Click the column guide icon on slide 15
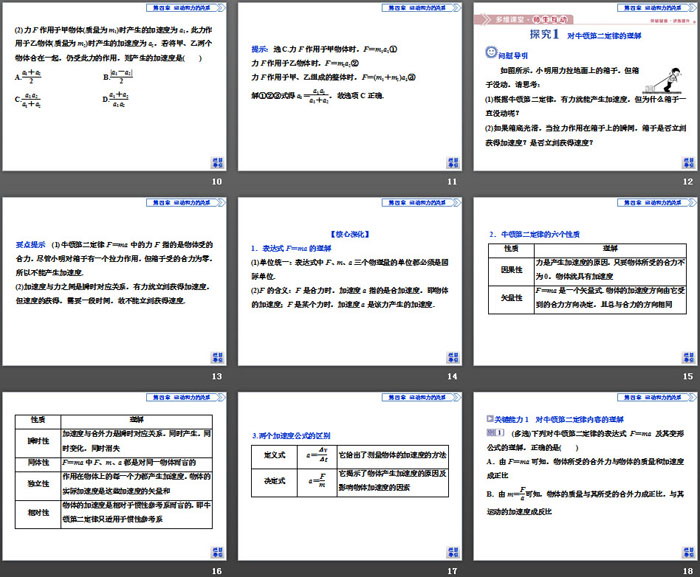The image size is (700, 577). (x=687, y=356)
